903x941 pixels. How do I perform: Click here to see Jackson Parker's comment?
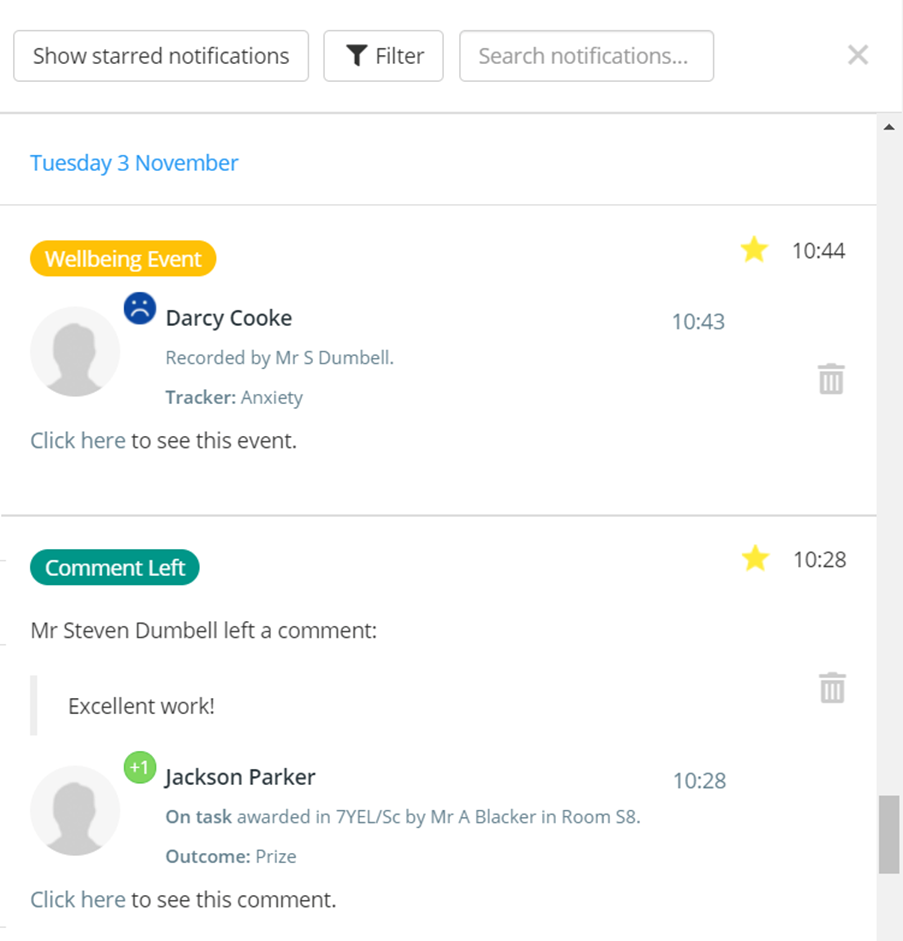click(x=77, y=899)
